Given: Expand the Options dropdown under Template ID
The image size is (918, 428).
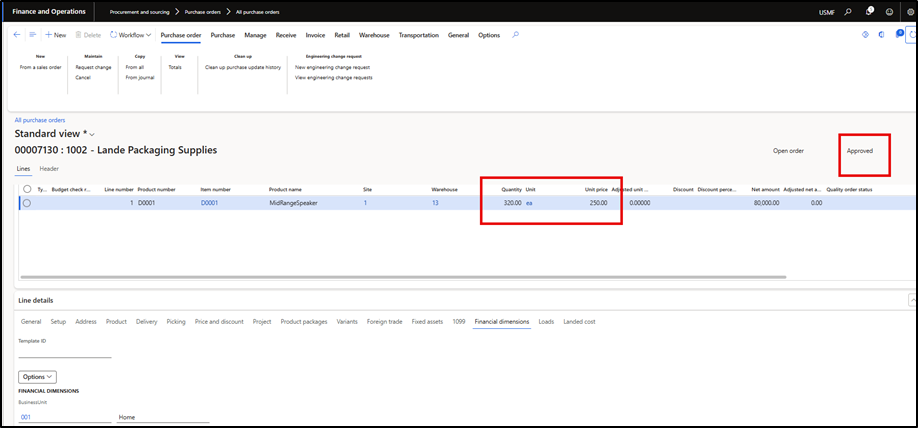Looking at the screenshot, I should pyautogui.click(x=37, y=376).
